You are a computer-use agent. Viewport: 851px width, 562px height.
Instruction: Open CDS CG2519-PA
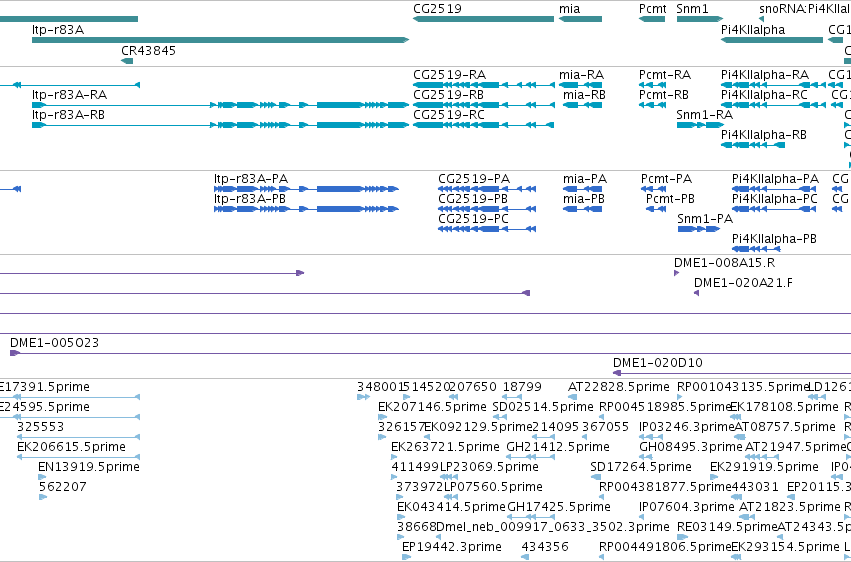click(x=487, y=189)
